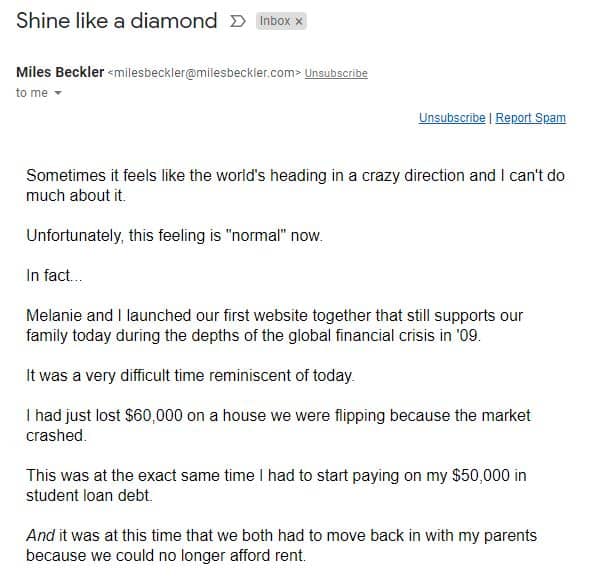The width and height of the screenshot is (594, 586).
Task: Click the line "because we could no longer afford rent"
Action: click(166, 556)
